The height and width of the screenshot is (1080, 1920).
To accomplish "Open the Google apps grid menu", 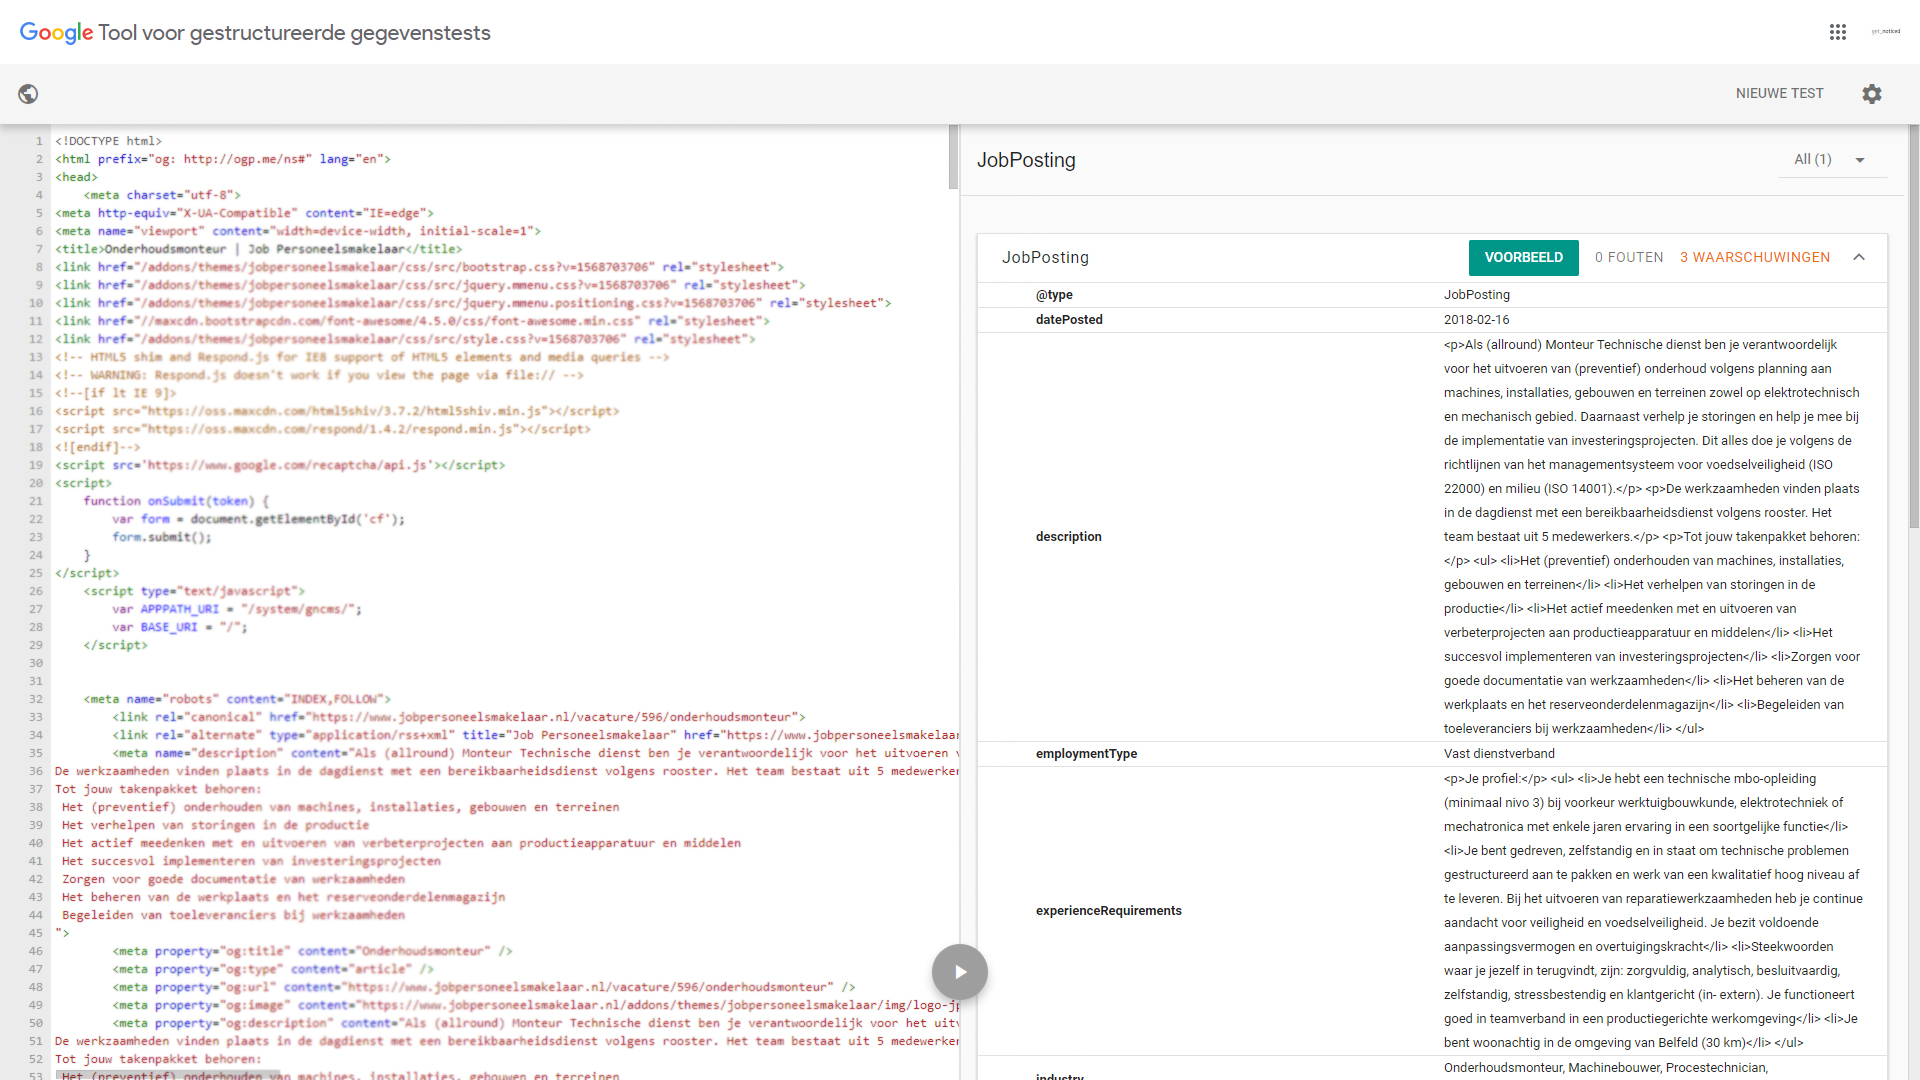I will point(1837,32).
